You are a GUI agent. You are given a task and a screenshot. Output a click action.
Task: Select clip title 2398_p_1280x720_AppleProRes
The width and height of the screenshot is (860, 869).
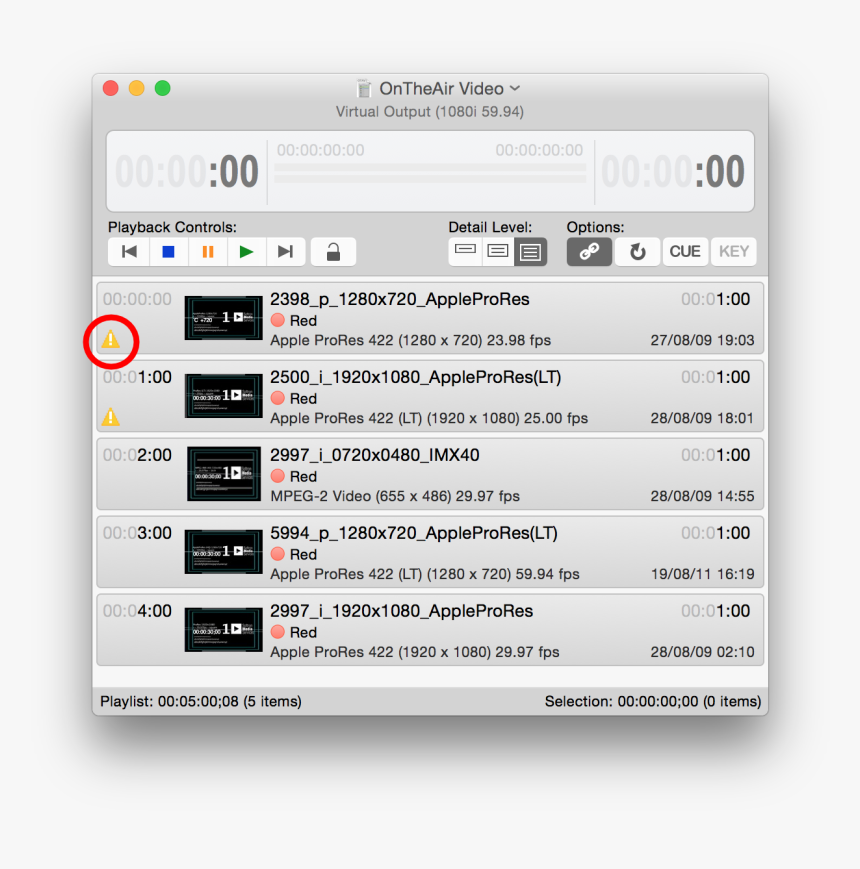coord(400,299)
